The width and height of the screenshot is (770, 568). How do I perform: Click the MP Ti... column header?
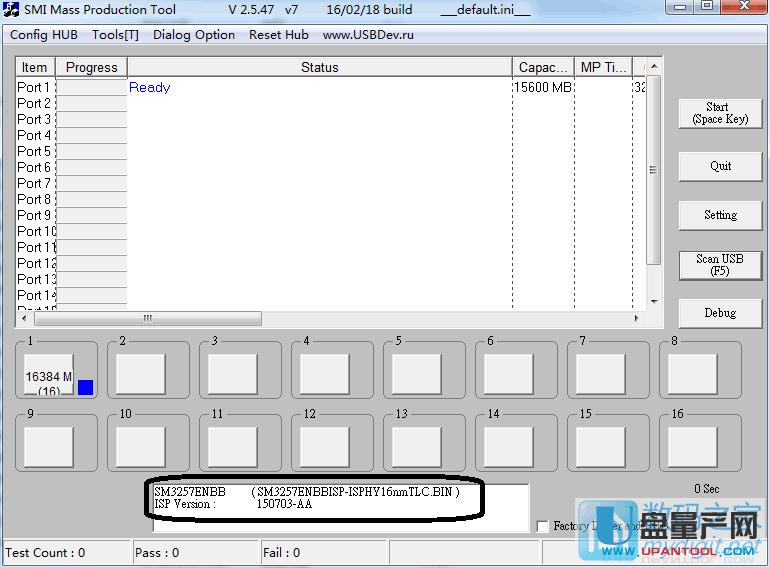pyautogui.click(x=604, y=67)
